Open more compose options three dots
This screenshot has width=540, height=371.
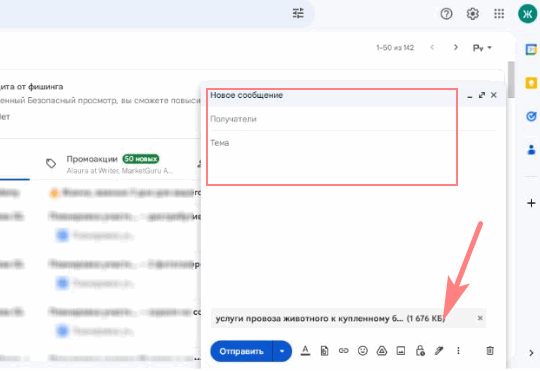click(458, 351)
